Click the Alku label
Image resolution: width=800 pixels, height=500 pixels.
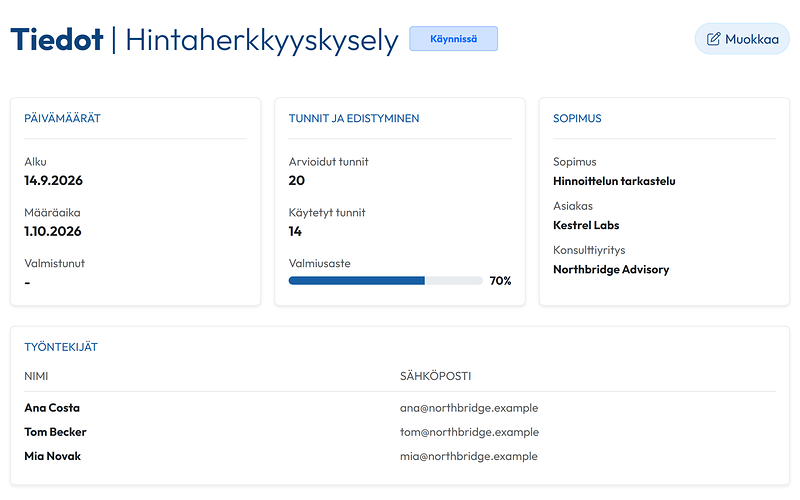[x=35, y=162]
